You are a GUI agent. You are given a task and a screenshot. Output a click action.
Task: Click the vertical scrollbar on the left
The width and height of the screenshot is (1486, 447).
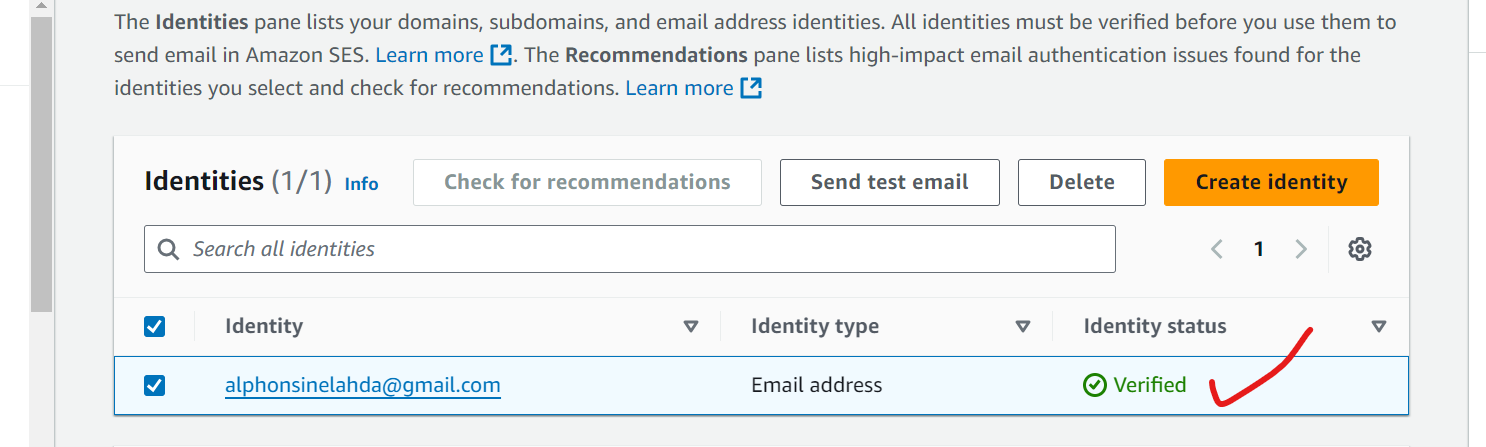pos(41,160)
